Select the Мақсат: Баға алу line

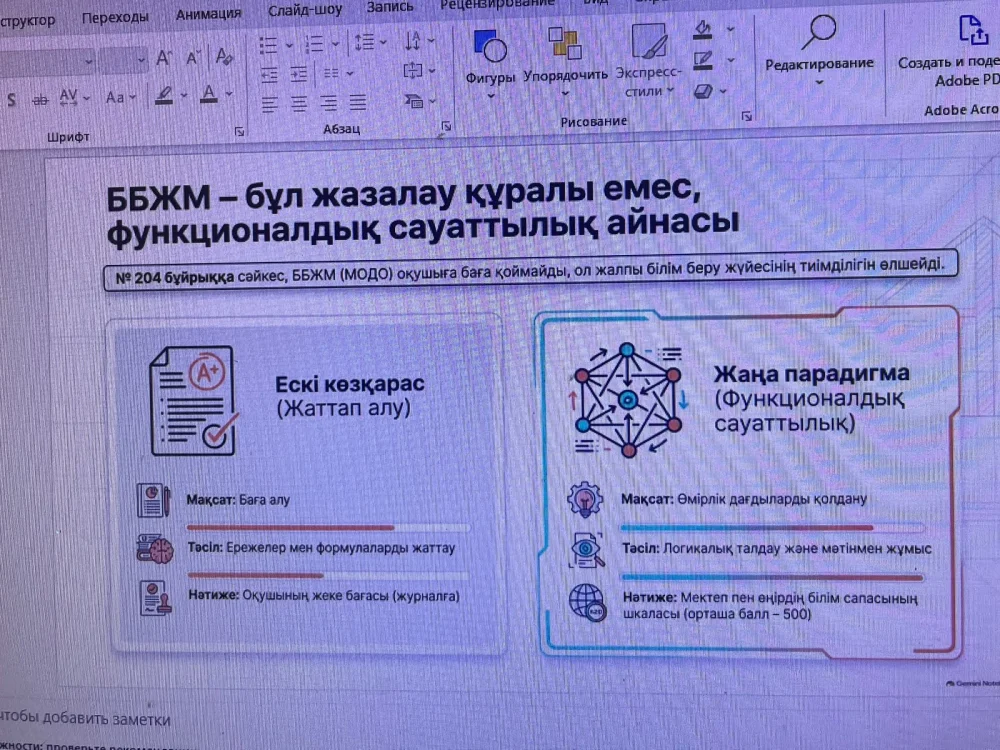[x=238, y=499]
